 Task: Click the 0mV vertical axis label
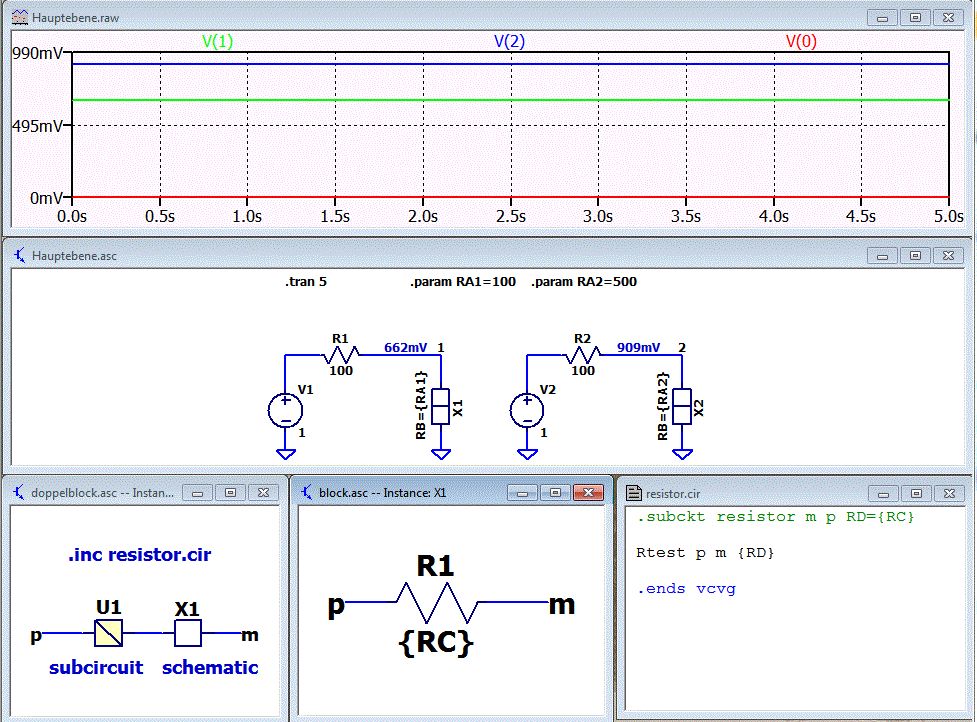(x=46, y=198)
